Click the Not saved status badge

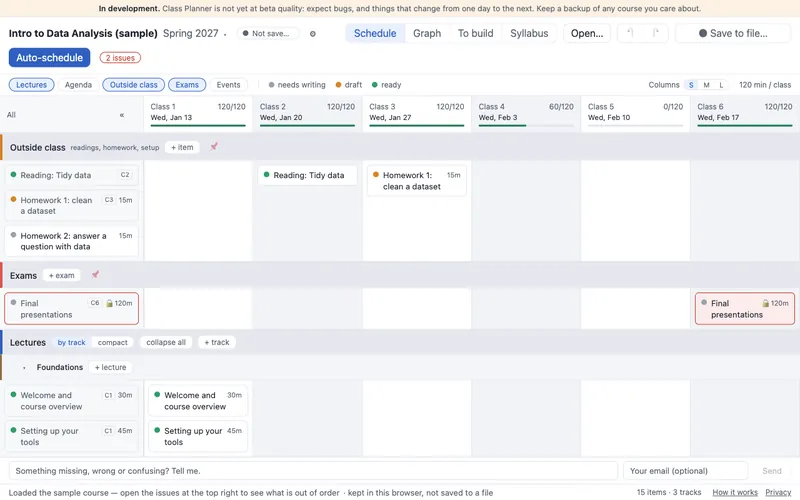pos(268,34)
